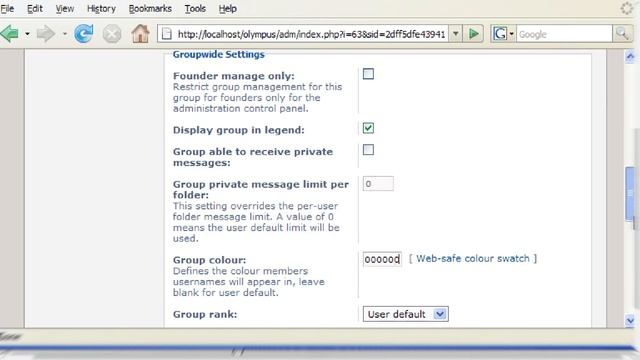Click the Group rank label

(x=204, y=314)
